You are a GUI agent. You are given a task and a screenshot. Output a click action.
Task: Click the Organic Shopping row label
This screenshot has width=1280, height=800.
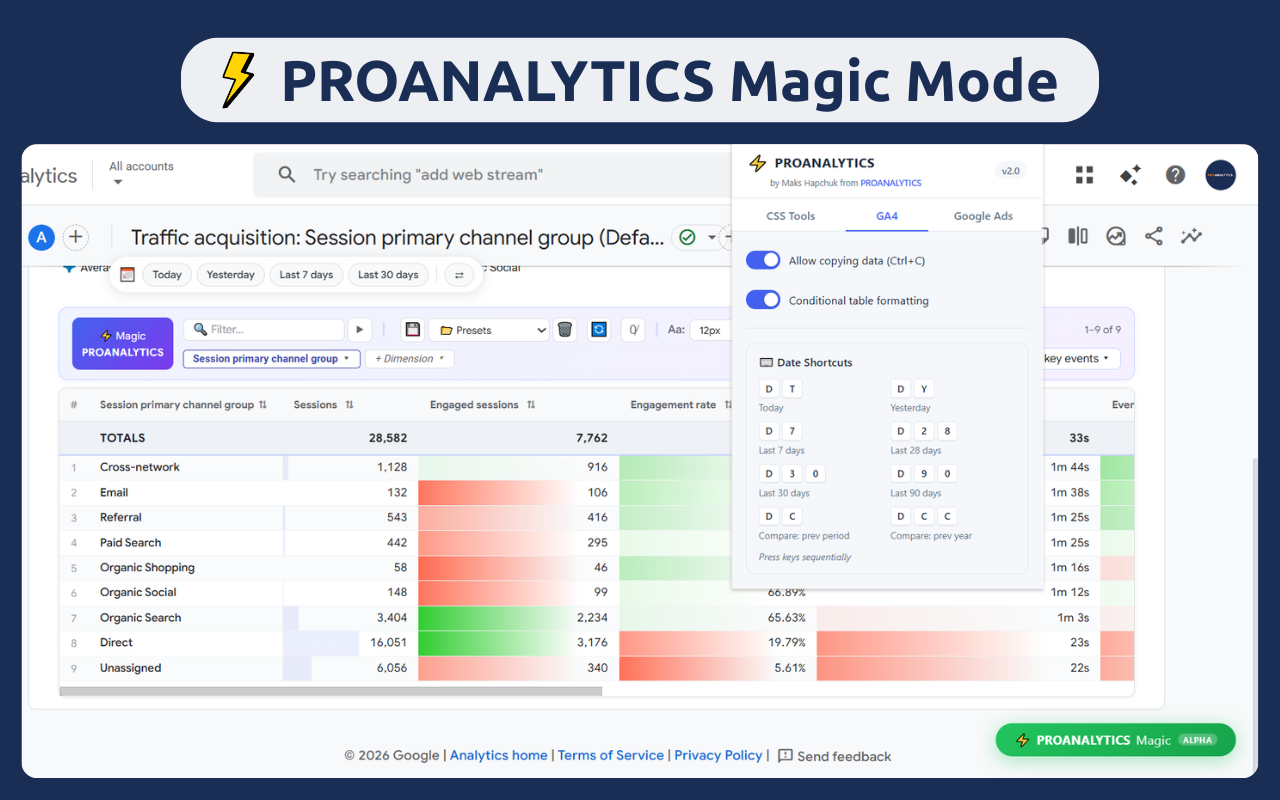[148, 567]
